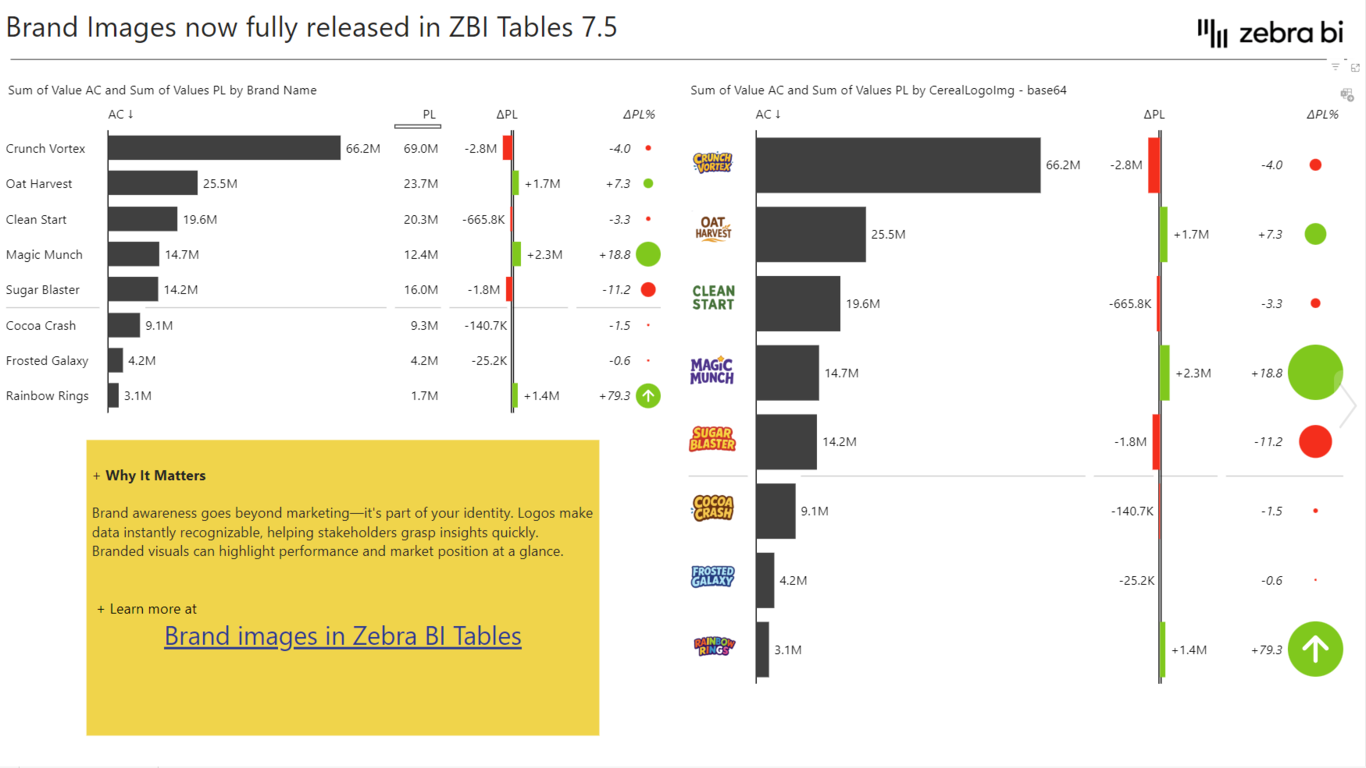Viewport: 1366px width, 768px height.
Task: Open the Zebra BI chart settings icon
Action: pyautogui.click(x=1347, y=95)
